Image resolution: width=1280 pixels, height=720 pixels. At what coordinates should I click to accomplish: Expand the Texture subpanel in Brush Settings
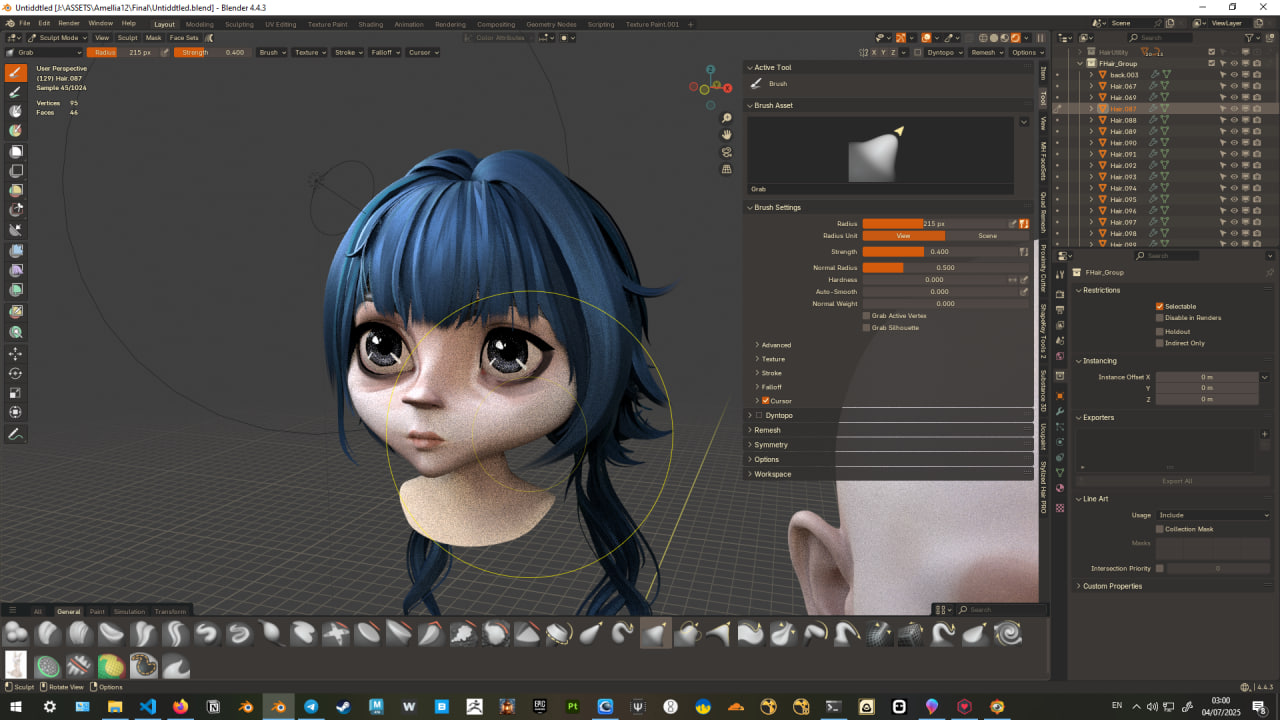pyautogui.click(x=773, y=359)
